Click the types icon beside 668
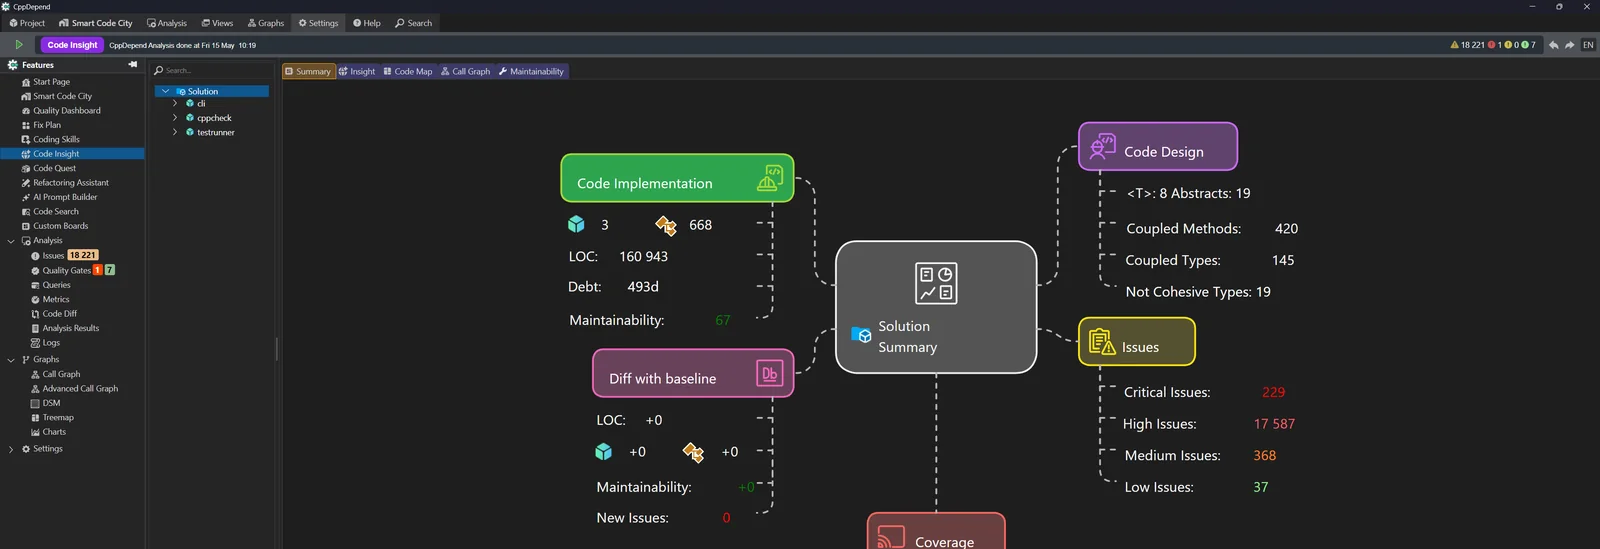The width and height of the screenshot is (1600, 549). [x=666, y=225]
